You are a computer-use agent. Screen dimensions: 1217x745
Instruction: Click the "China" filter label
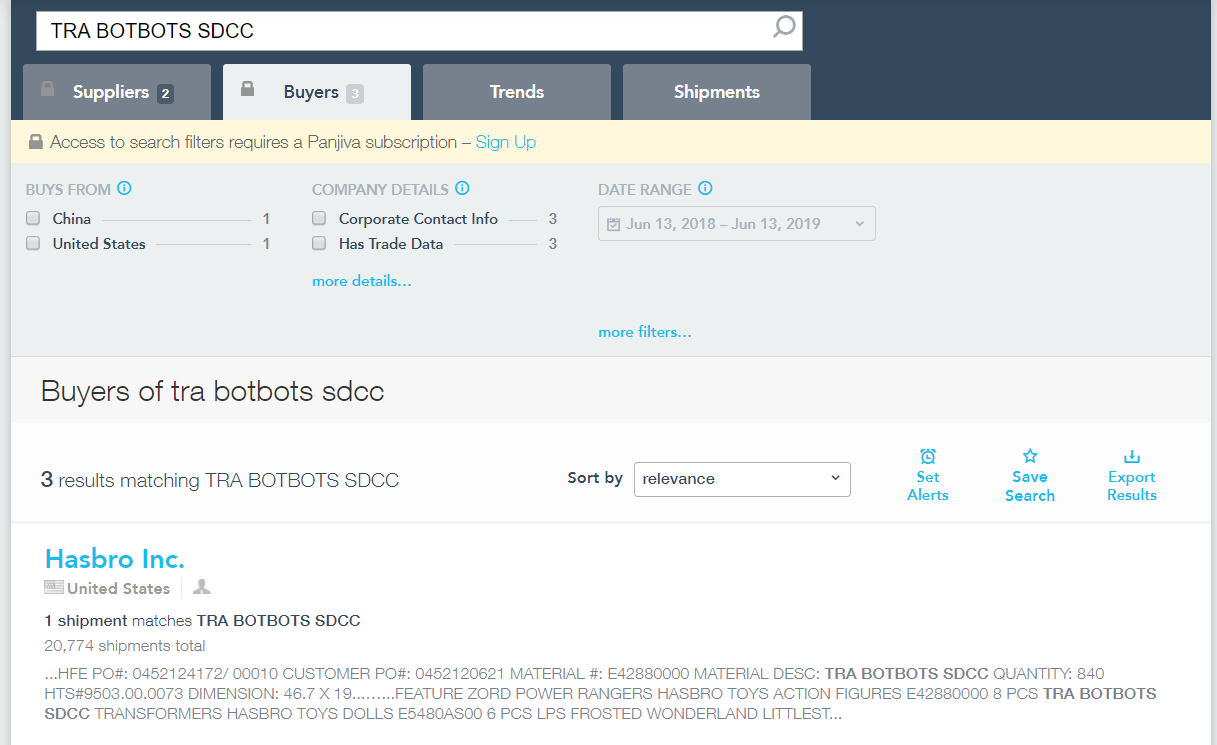[72, 219]
